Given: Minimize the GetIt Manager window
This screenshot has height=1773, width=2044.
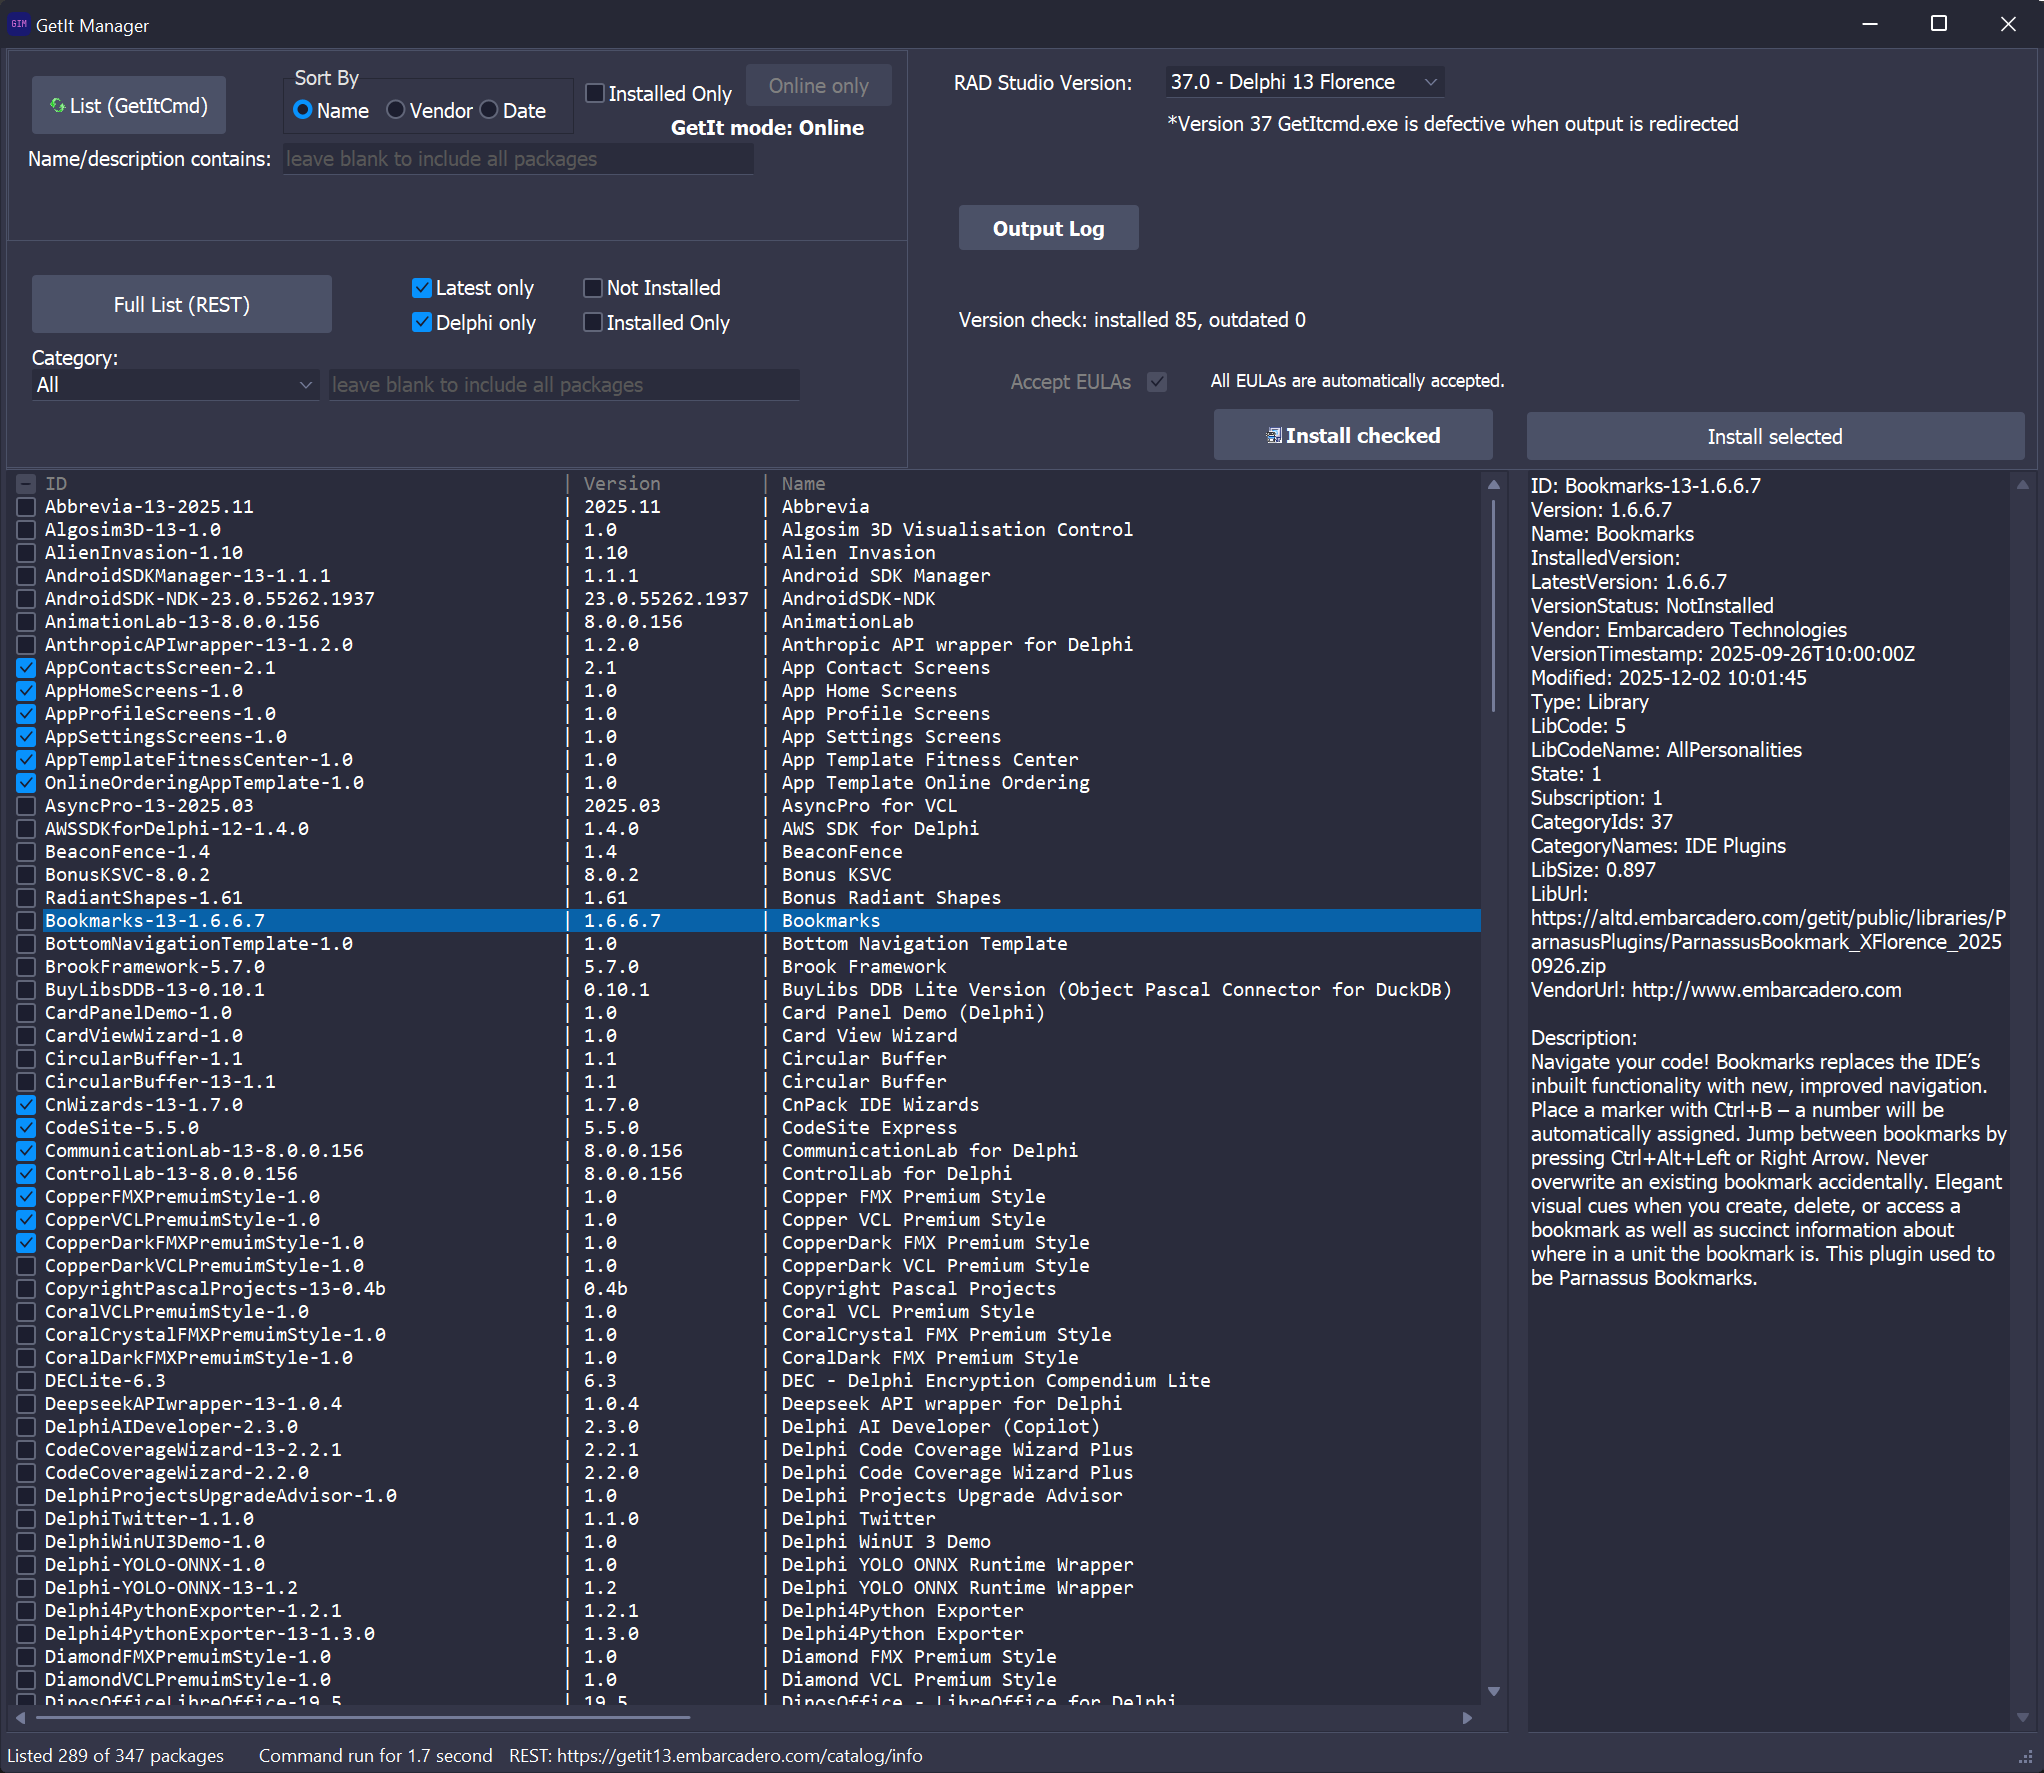Looking at the screenshot, I should pos(1870,24).
